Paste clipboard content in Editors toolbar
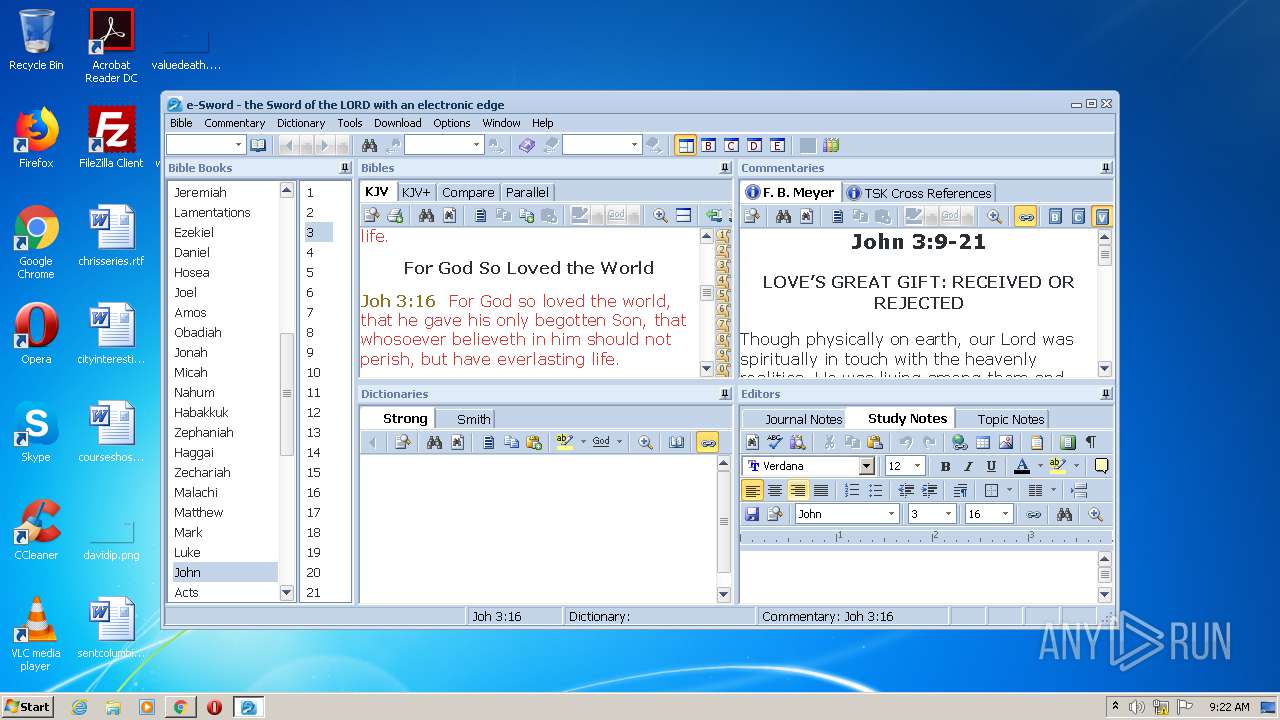This screenshot has width=1280, height=720. point(875,442)
